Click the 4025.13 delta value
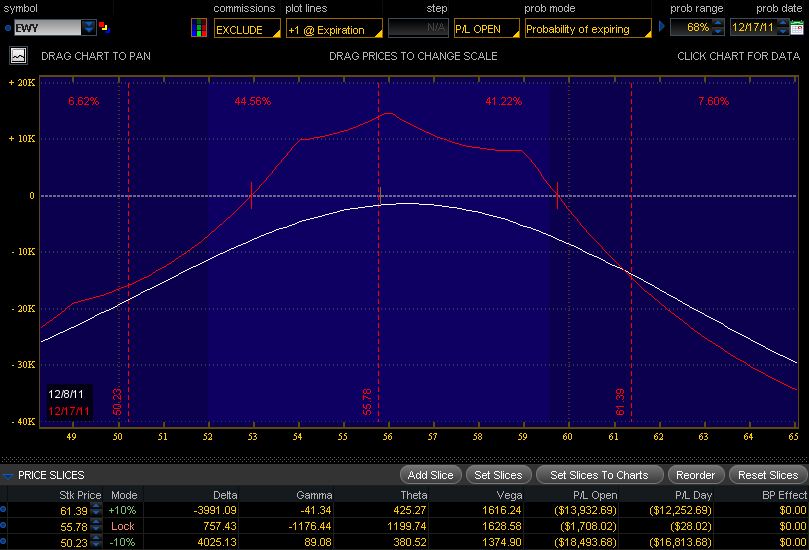 click(x=217, y=542)
